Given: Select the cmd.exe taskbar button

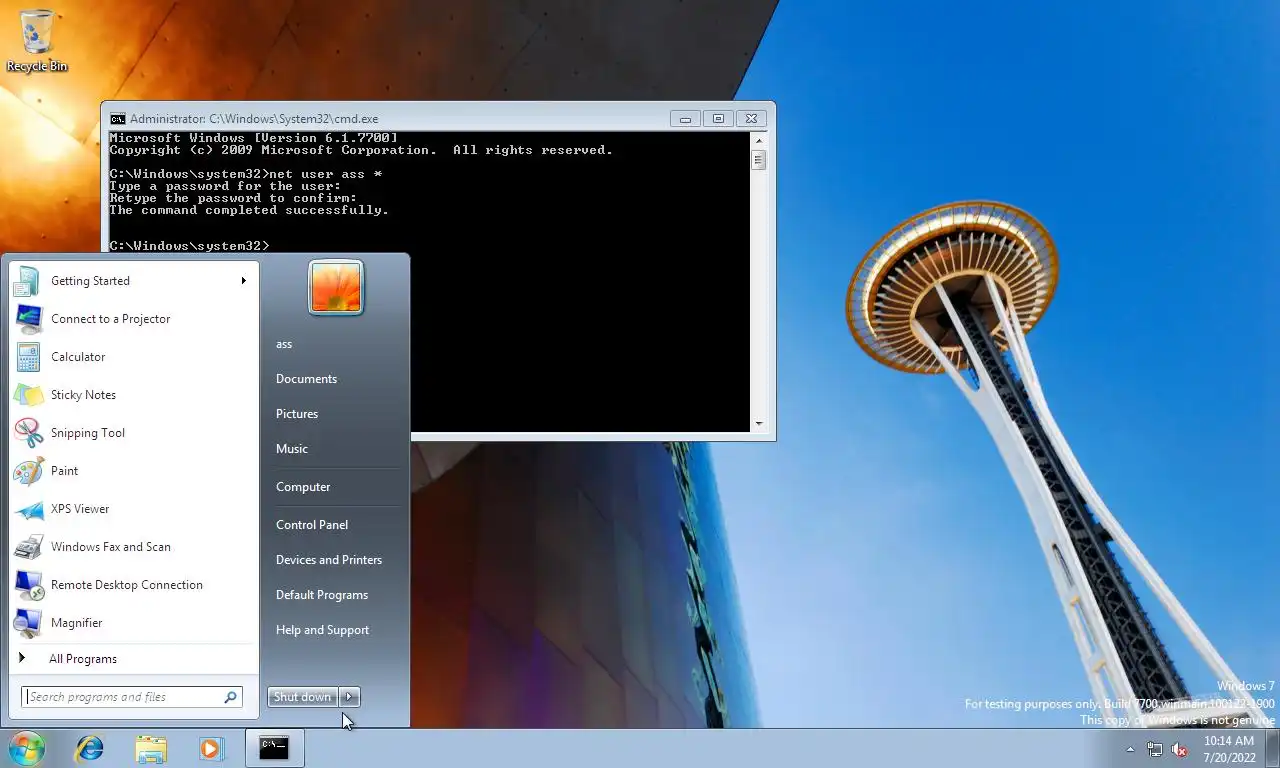Looking at the screenshot, I should coord(274,747).
